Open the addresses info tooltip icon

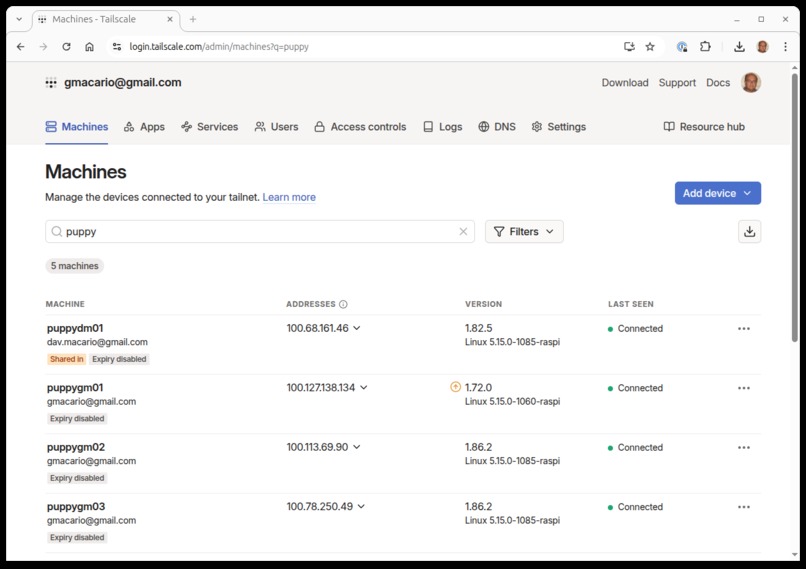tap(343, 304)
